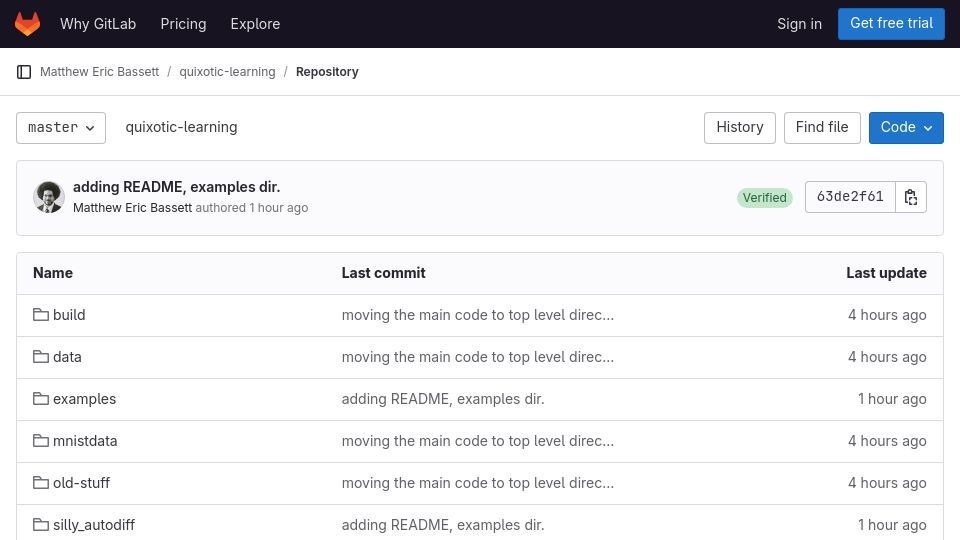The width and height of the screenshot is (960, 540).
Task: Click the data folder icon
Action: [41, 357]
